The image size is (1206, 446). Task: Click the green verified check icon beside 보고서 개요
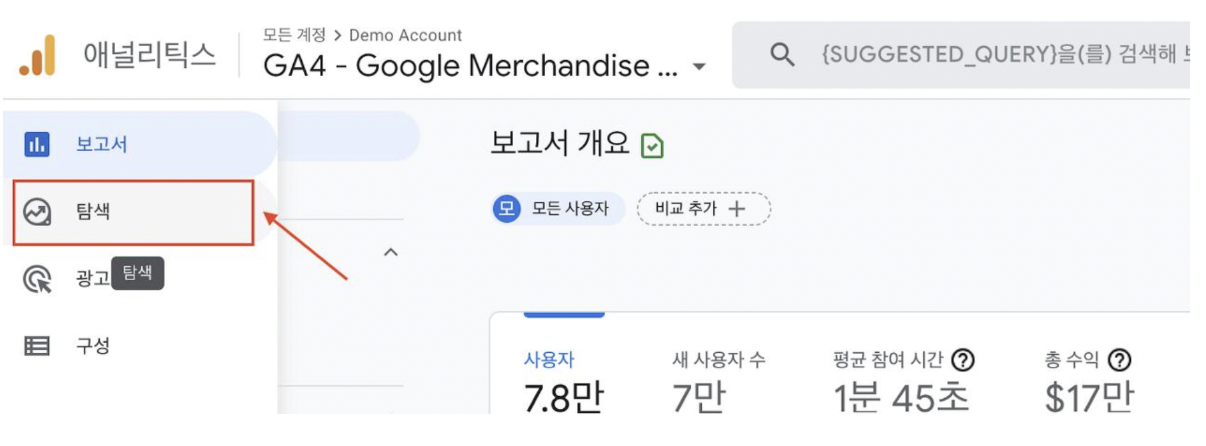coord(652,146)
